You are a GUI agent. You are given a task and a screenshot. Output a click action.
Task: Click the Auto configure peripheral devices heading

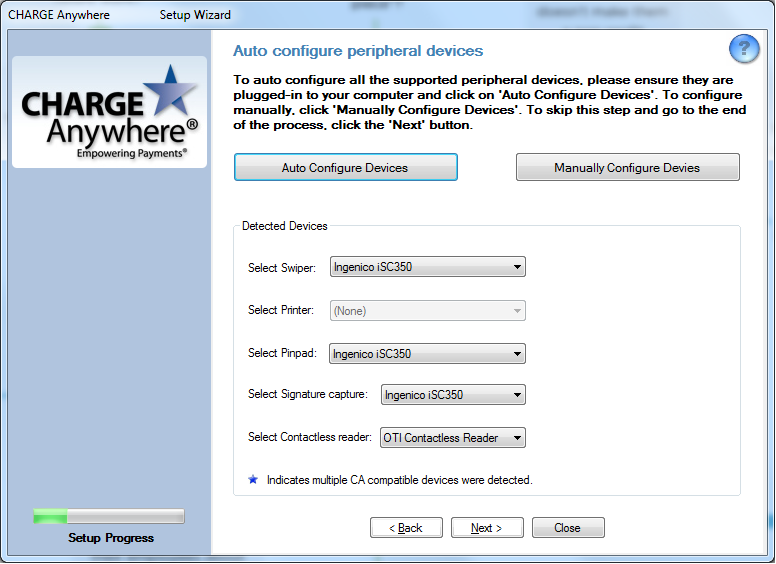[x=357, y=51]
